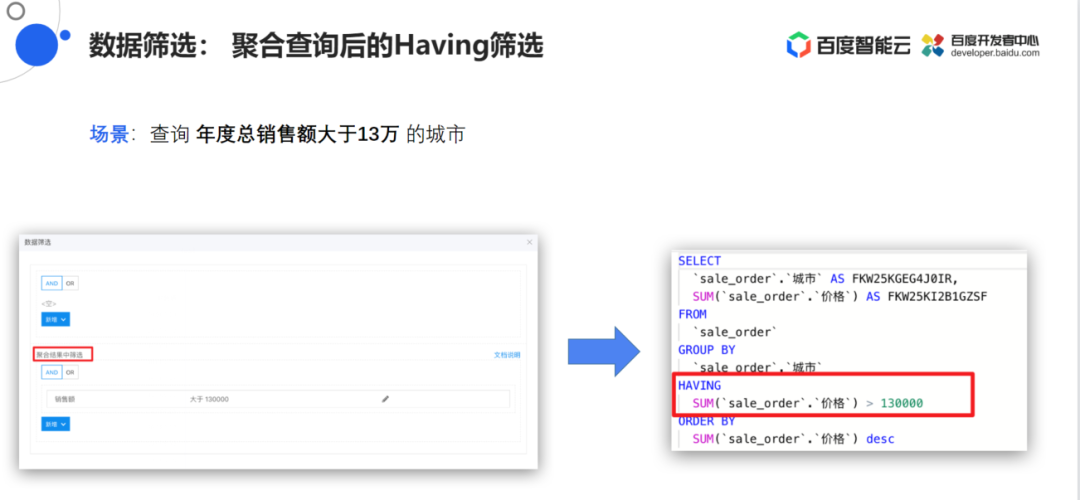Click the 百度智能云 brand name text
The image size is (1080, 500).
[x=864, y=45]
